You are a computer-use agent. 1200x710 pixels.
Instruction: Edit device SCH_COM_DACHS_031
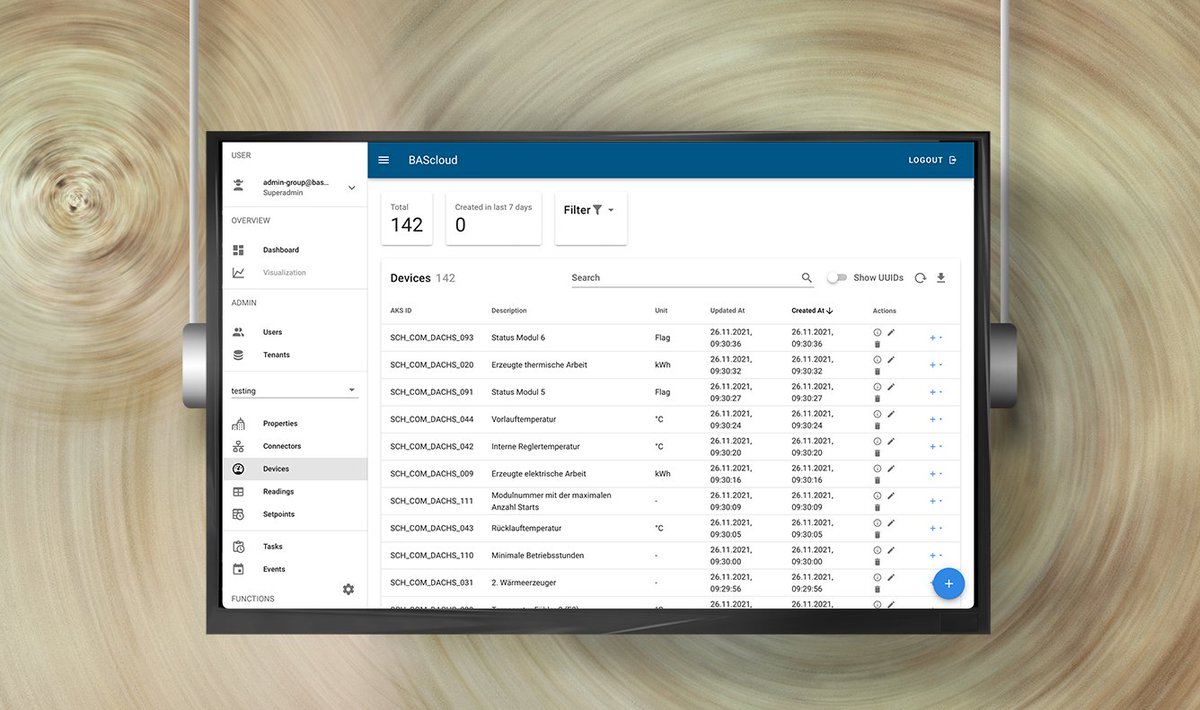tap(891, 576)
